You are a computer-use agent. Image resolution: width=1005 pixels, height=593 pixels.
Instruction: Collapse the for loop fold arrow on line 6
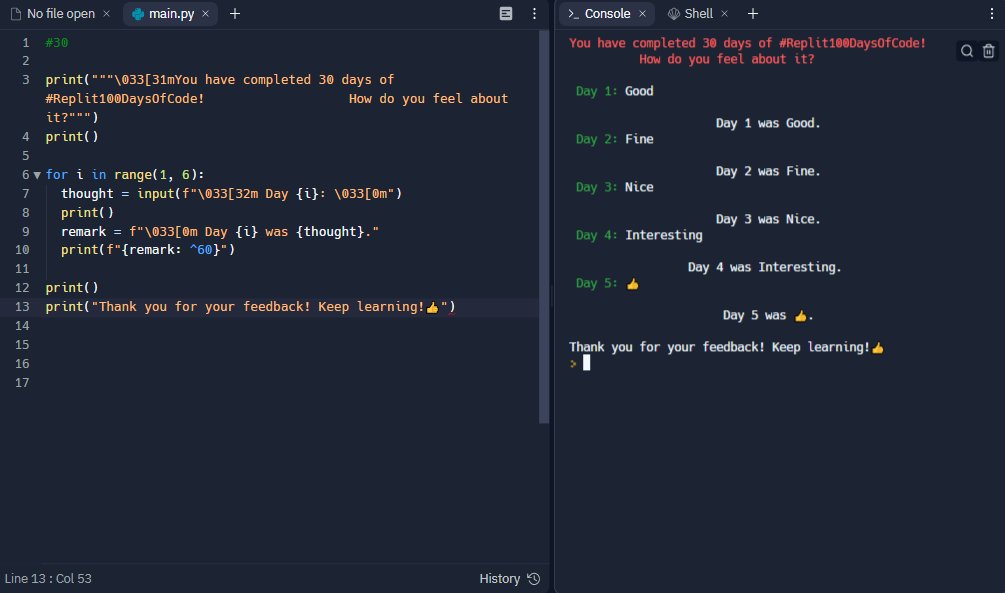click(x=37, y=175)
